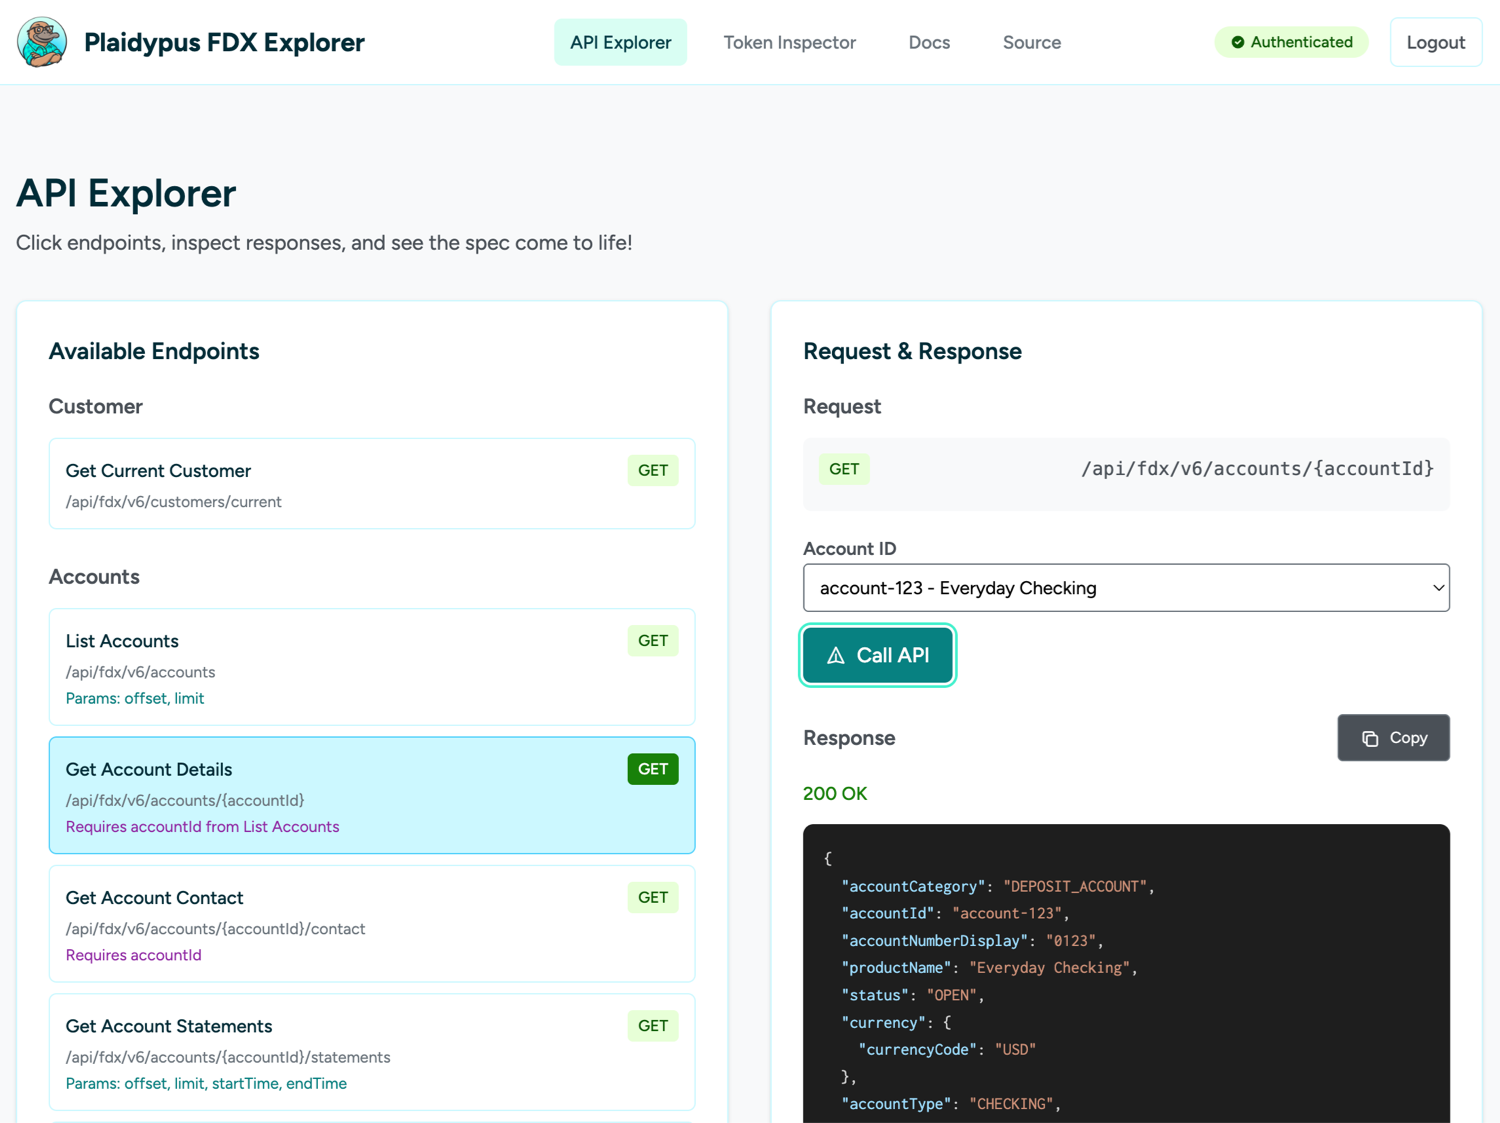Open the Docs page

(929, 42)
